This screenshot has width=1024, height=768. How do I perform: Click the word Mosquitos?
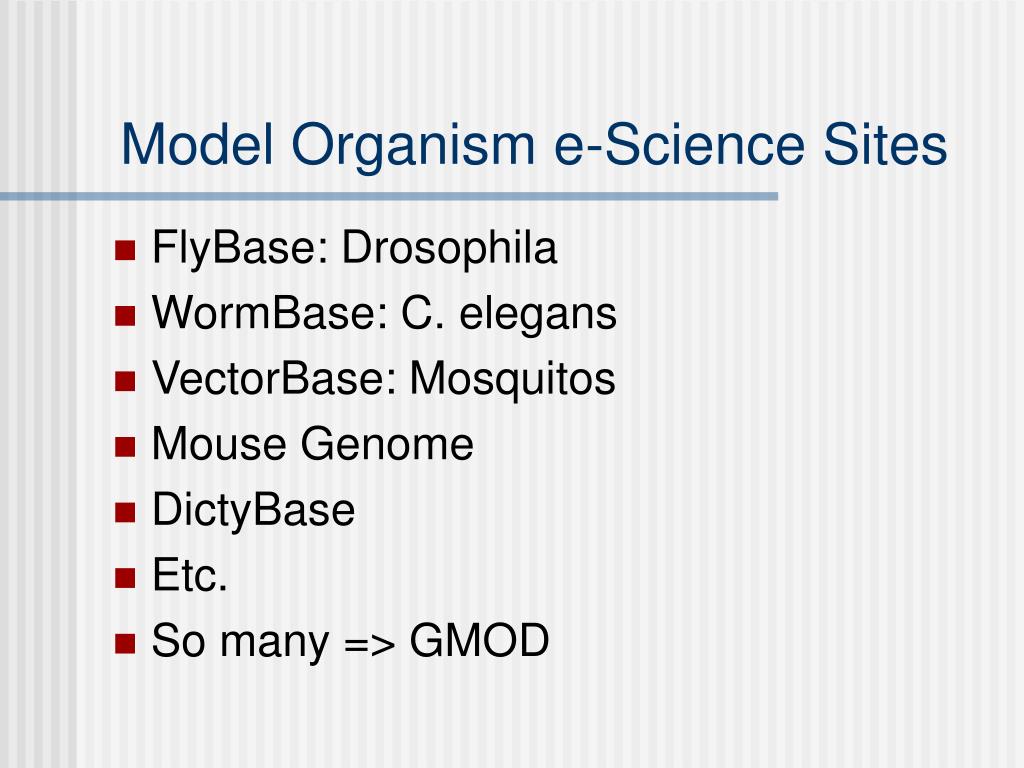click(513, 379)
